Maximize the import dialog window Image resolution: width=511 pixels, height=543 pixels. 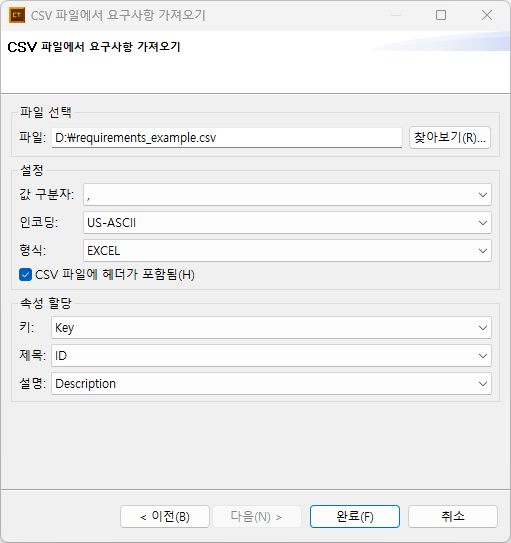pos(441,15)
